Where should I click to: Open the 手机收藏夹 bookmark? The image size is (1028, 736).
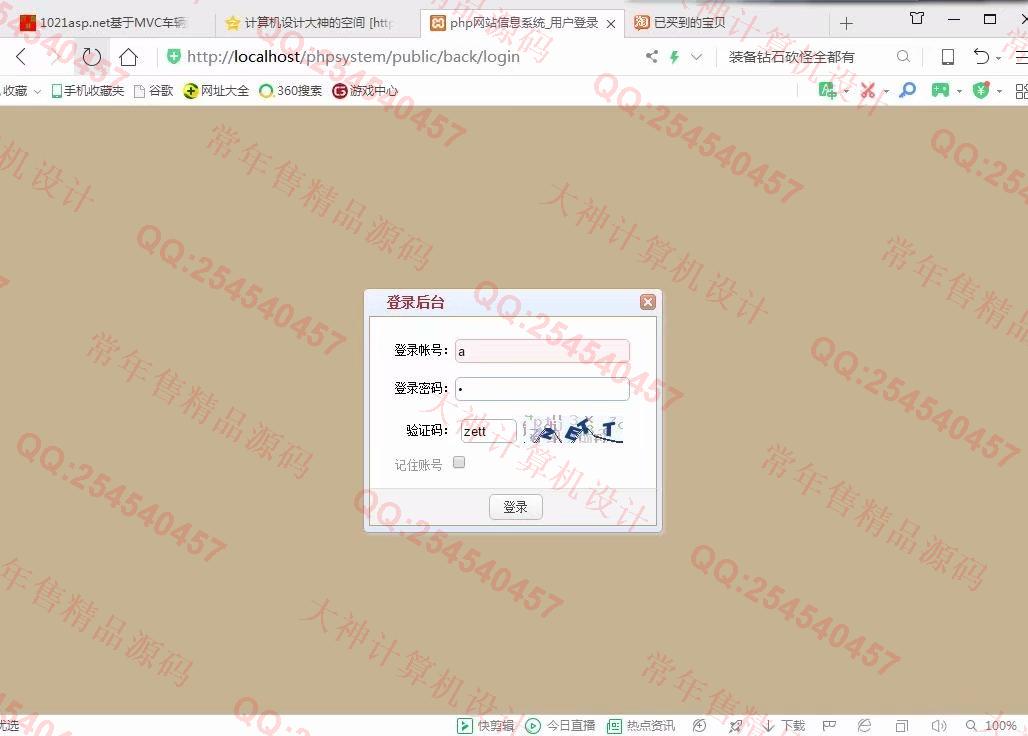(x=88, y=91)
